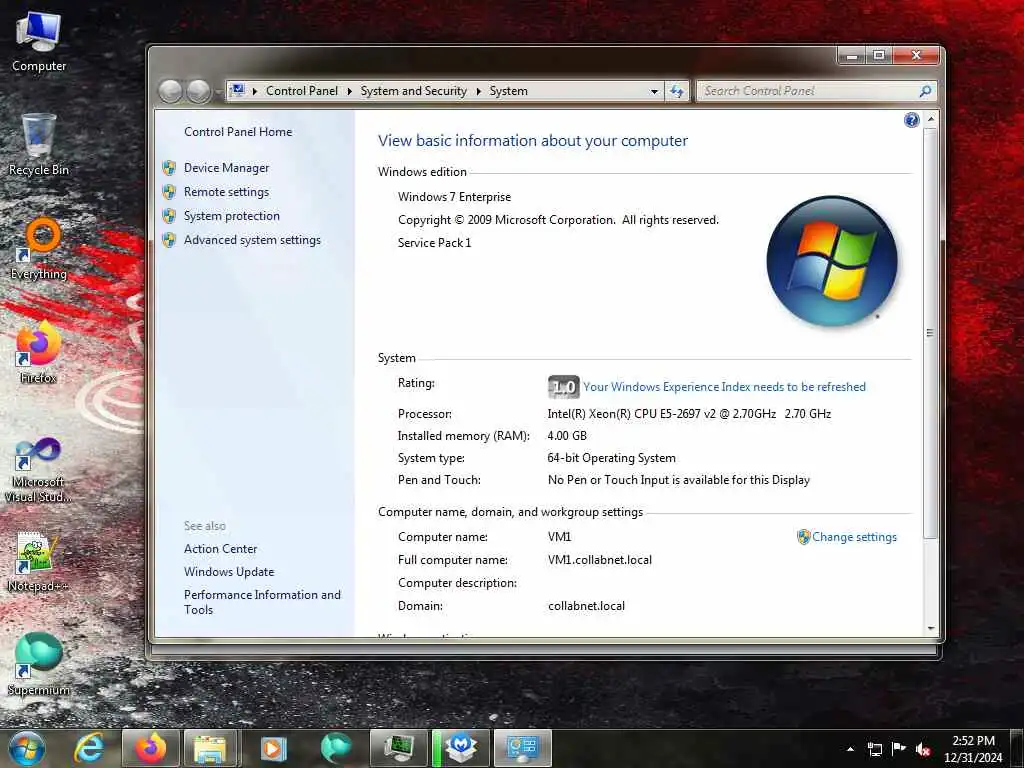Click the Windows Experience Index rating badge

[563, 387]
